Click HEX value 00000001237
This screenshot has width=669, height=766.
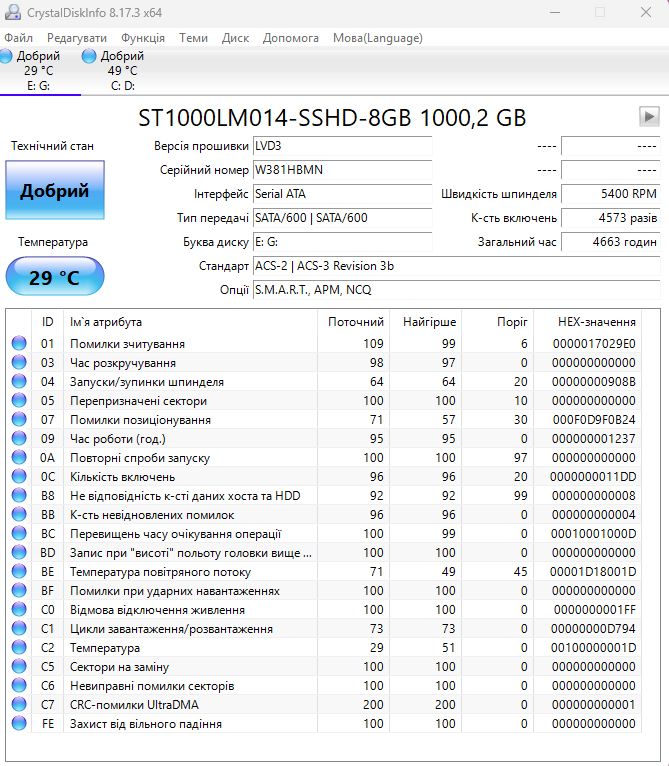pos(594,439)
